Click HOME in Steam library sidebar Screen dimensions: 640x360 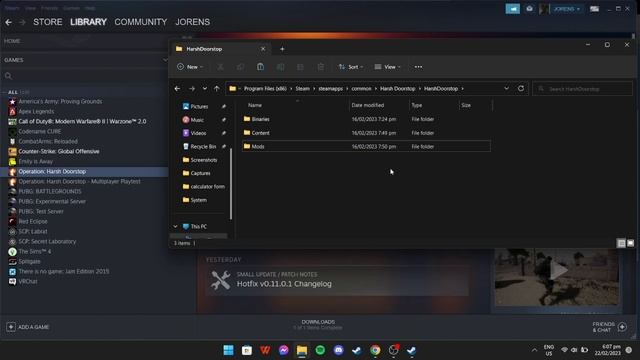click(12, 41)
